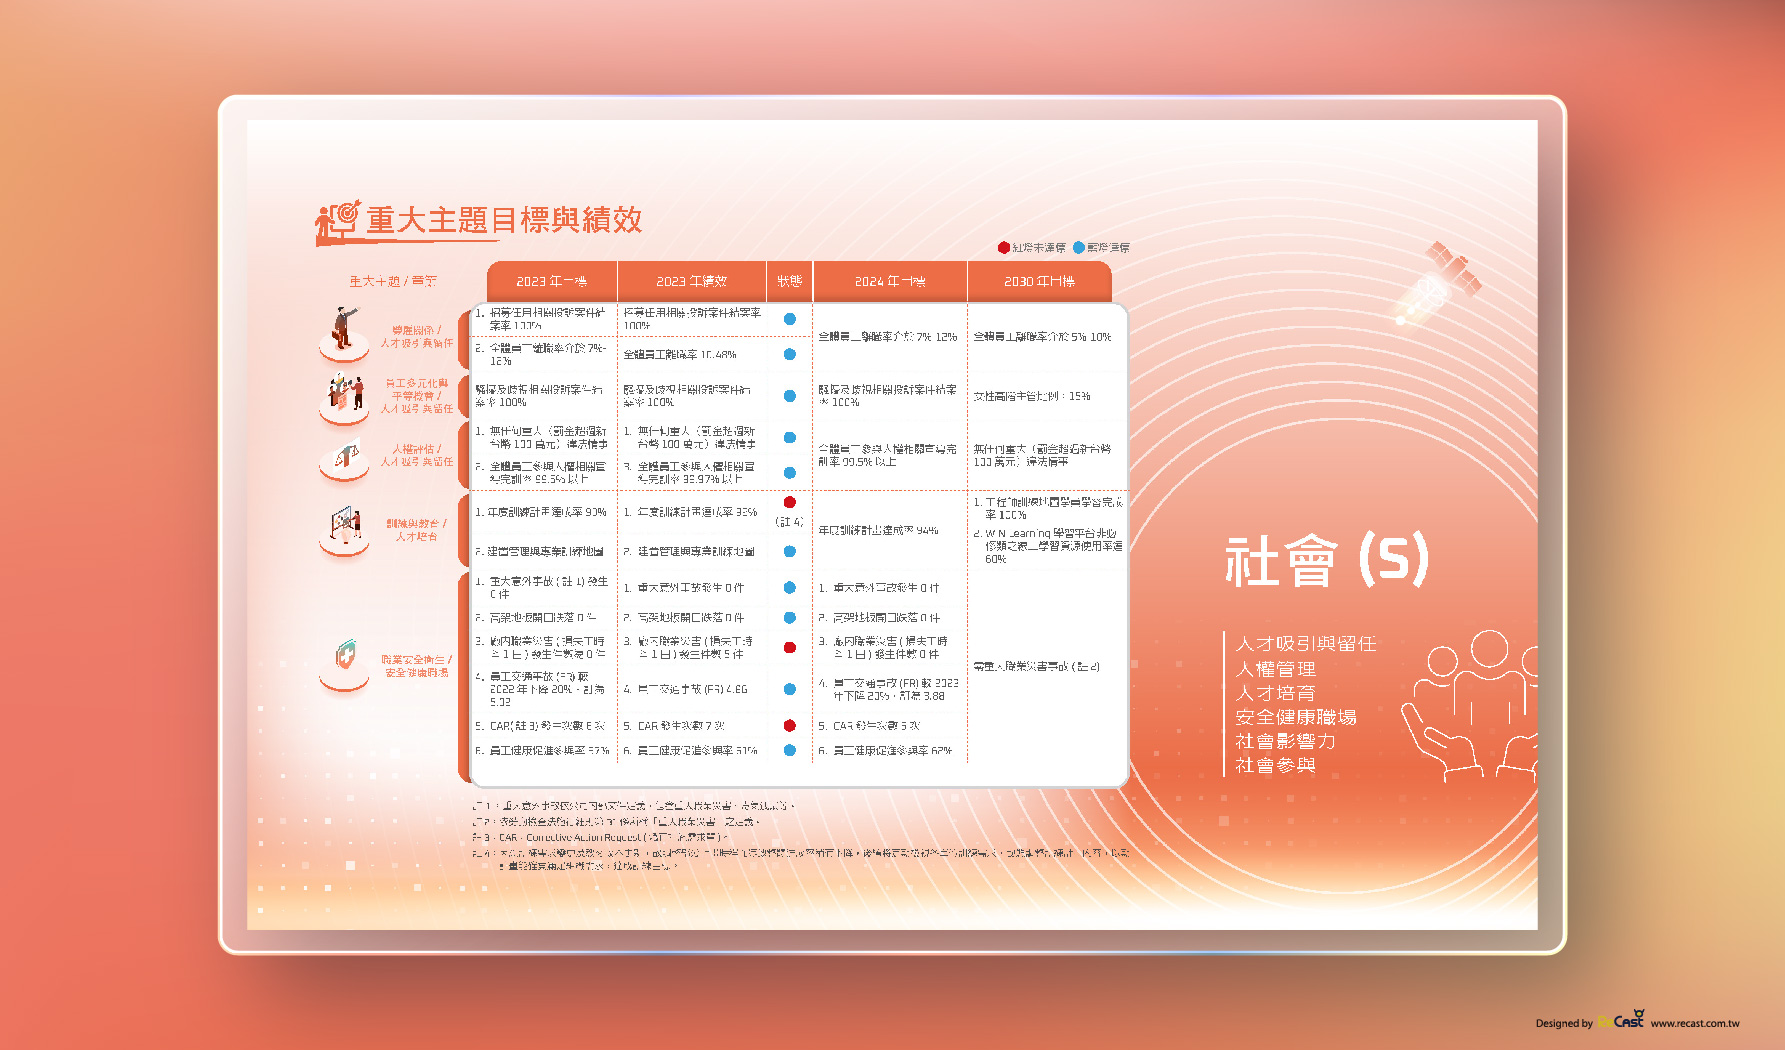The height and width of the screenshot is (1050, 1785).
Task: Click the status dot for the 高架地板開口跌落 row
Action: 790,617
